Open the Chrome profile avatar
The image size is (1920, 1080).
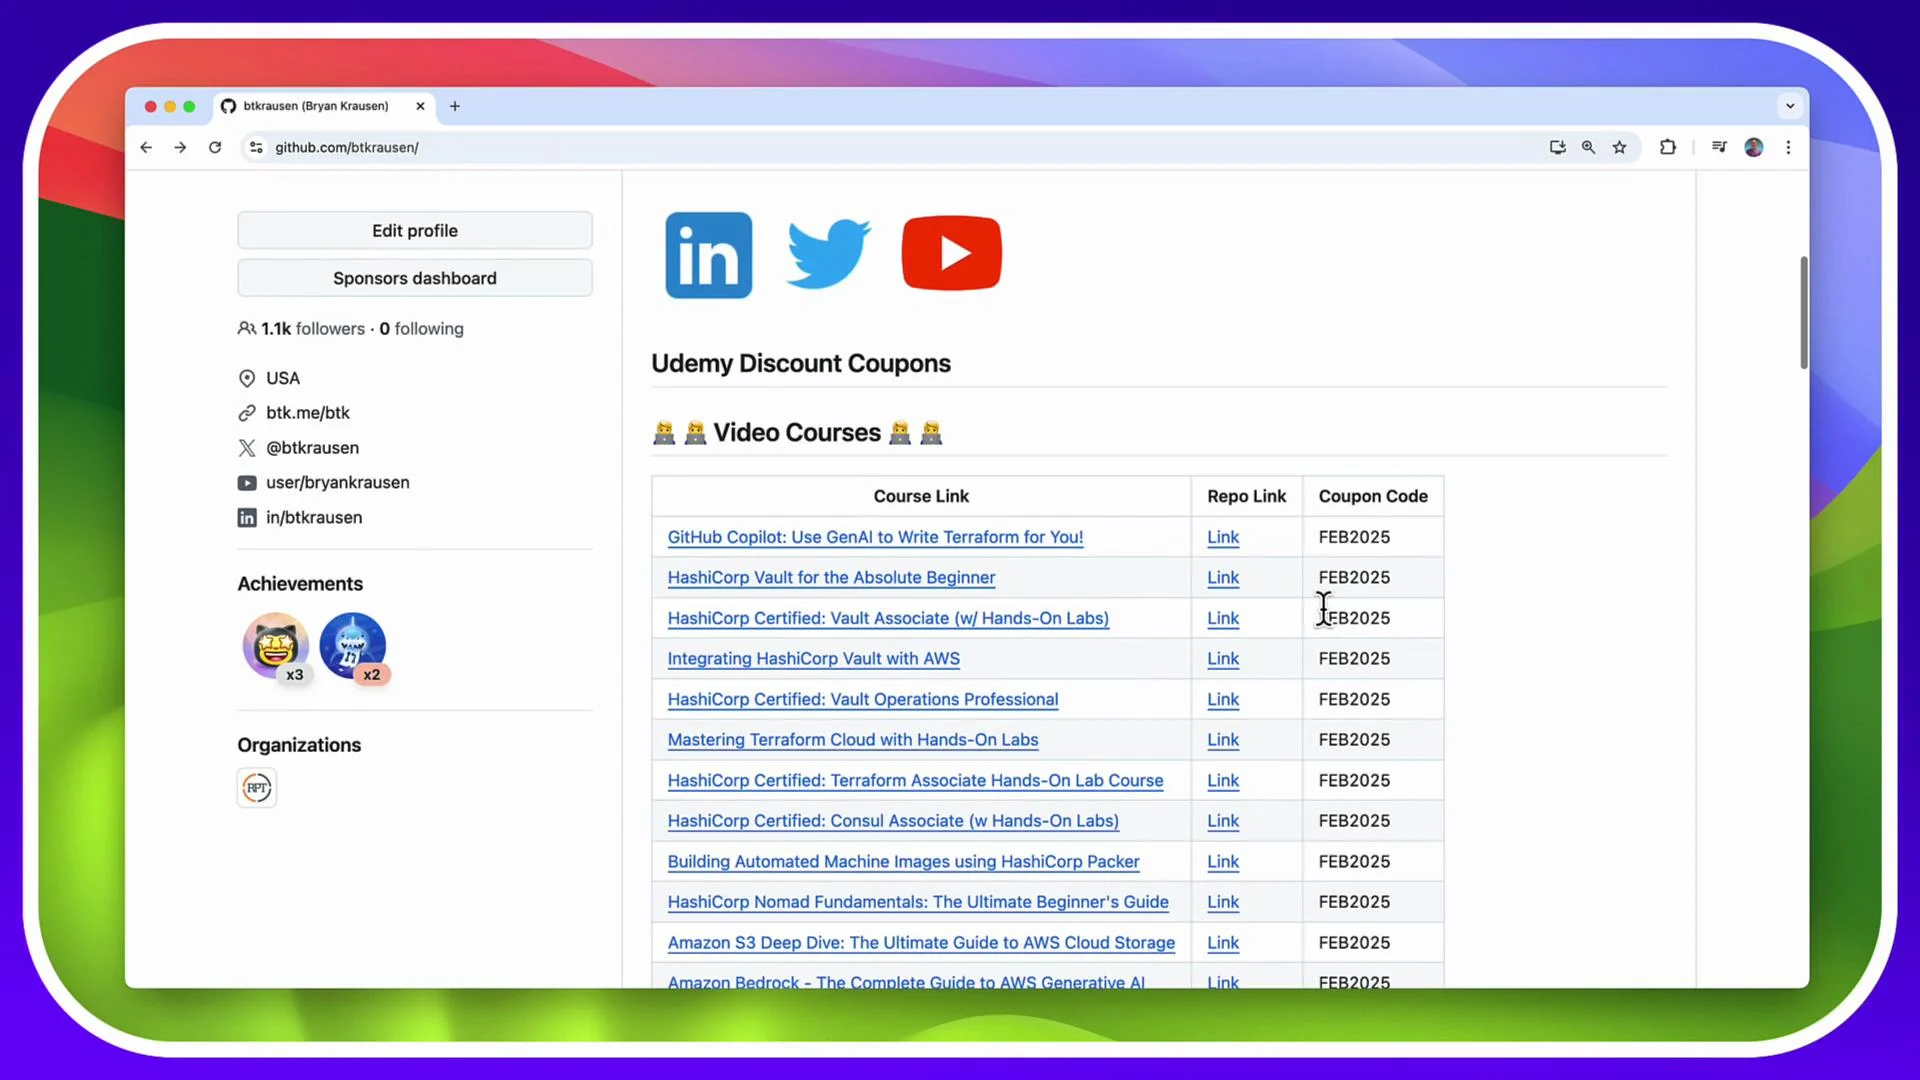coord(1753,147)
